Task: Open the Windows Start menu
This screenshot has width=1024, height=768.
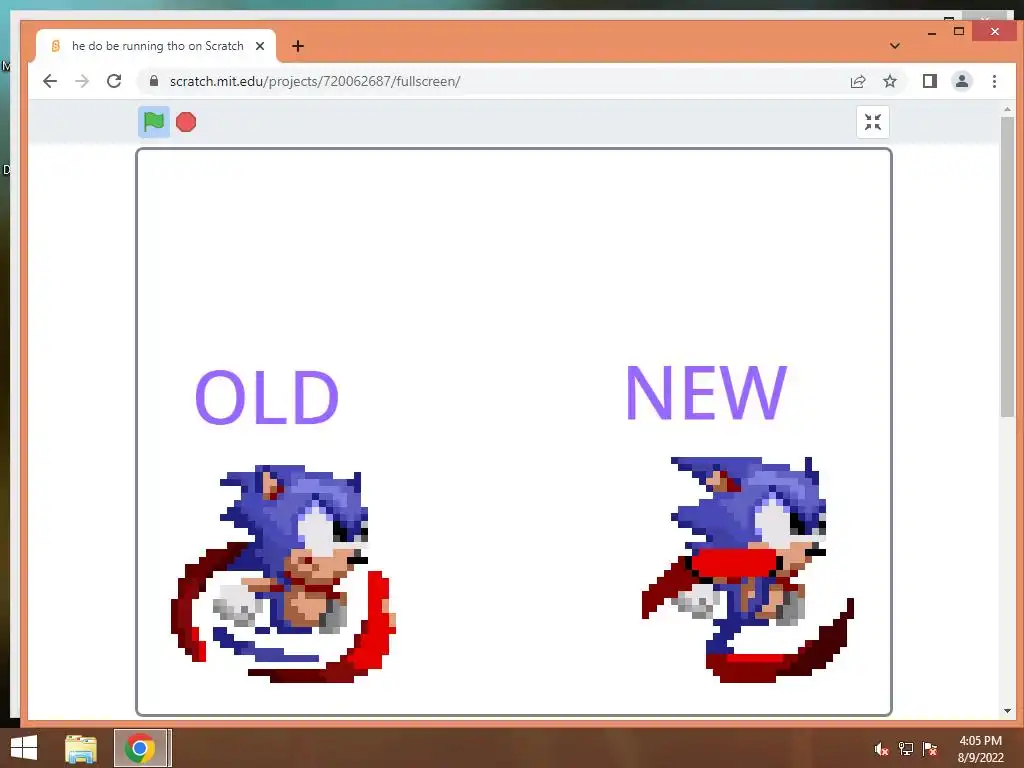Action: tap(24, 748)
